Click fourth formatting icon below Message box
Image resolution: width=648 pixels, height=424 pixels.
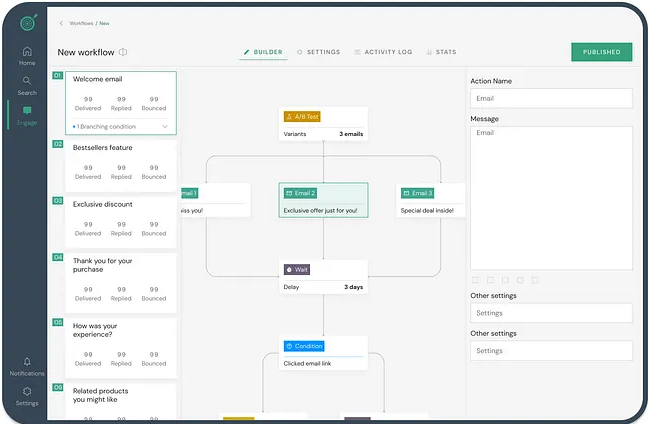click(x=520, y=280)
